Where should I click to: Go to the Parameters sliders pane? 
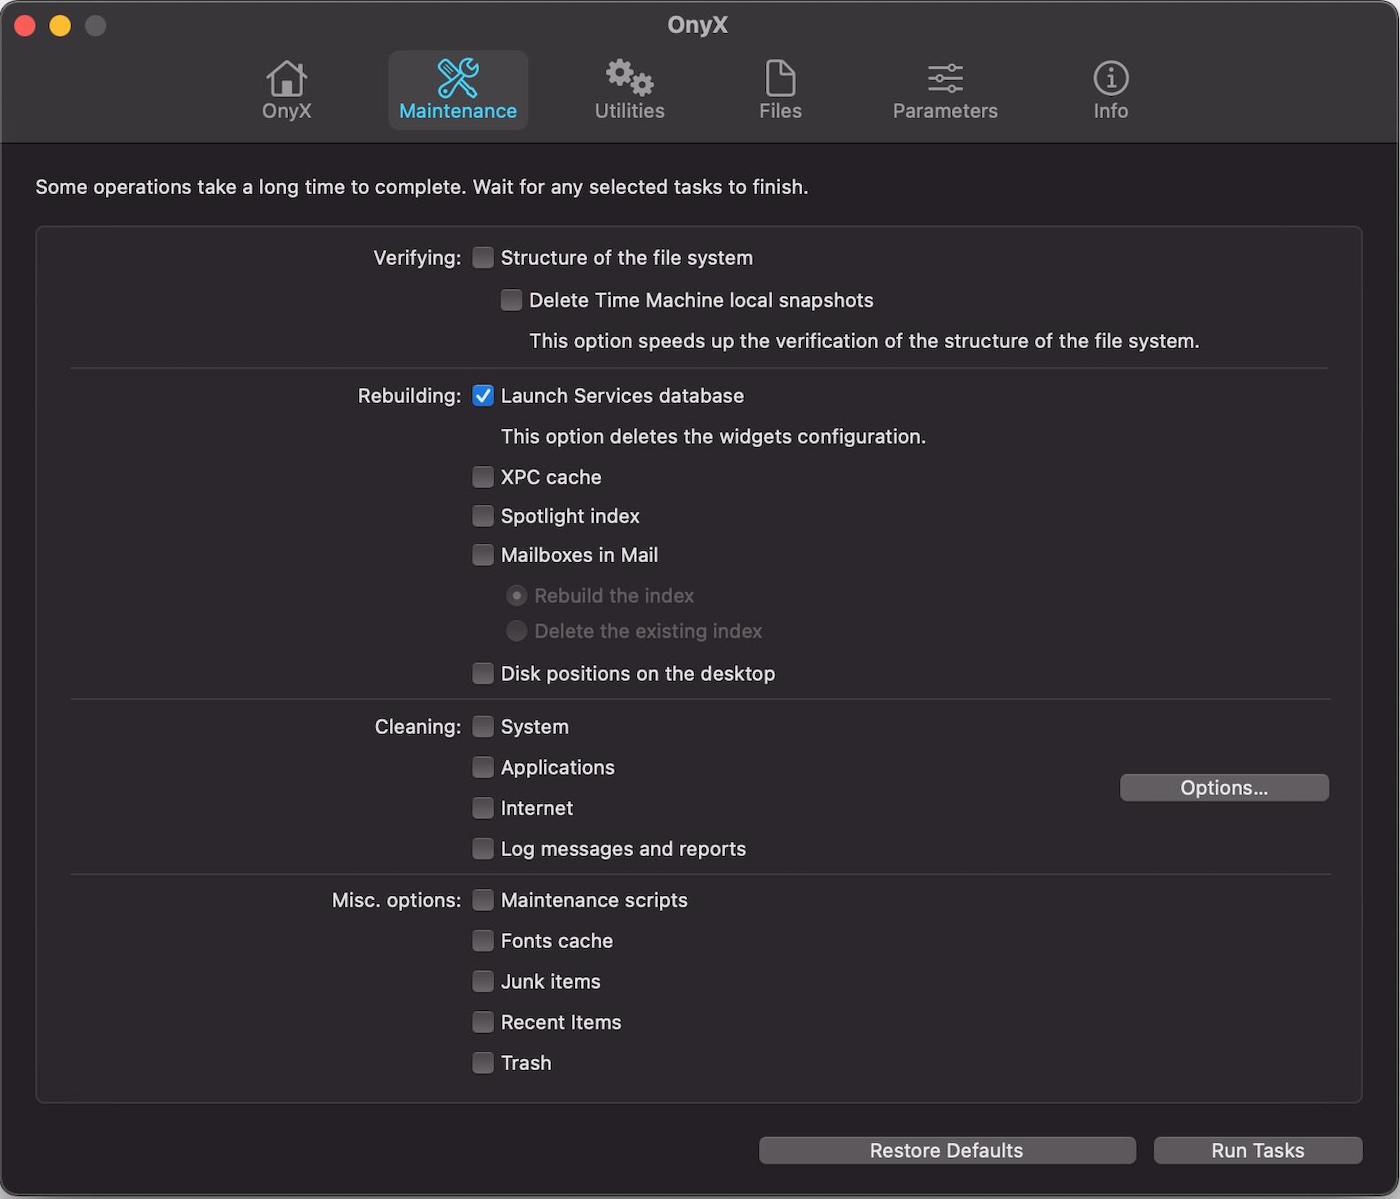point(945,90)
